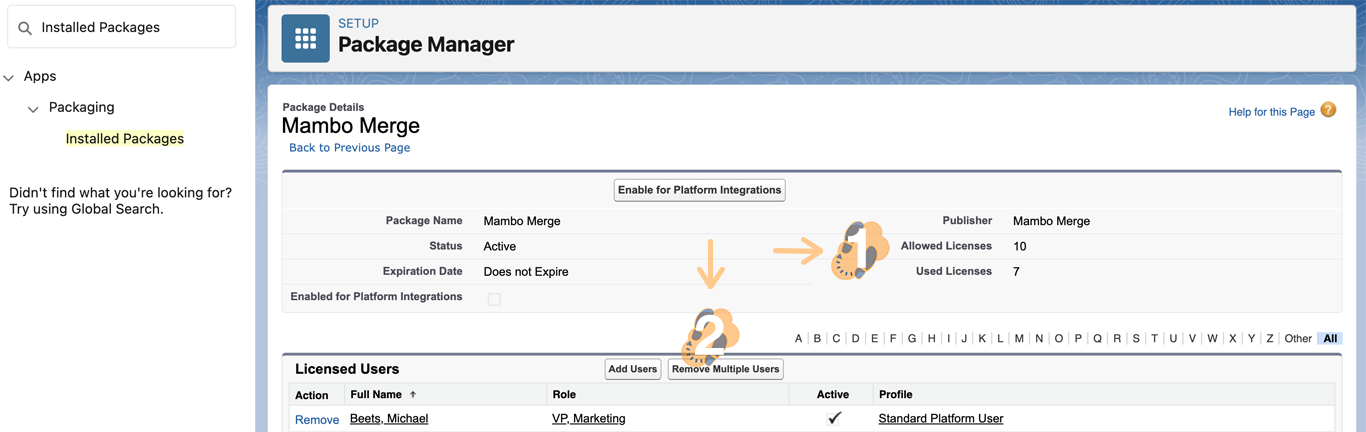Toggle Enabled for Platform Integrations checkbox

pyautogui.click(x=494, y=299)
